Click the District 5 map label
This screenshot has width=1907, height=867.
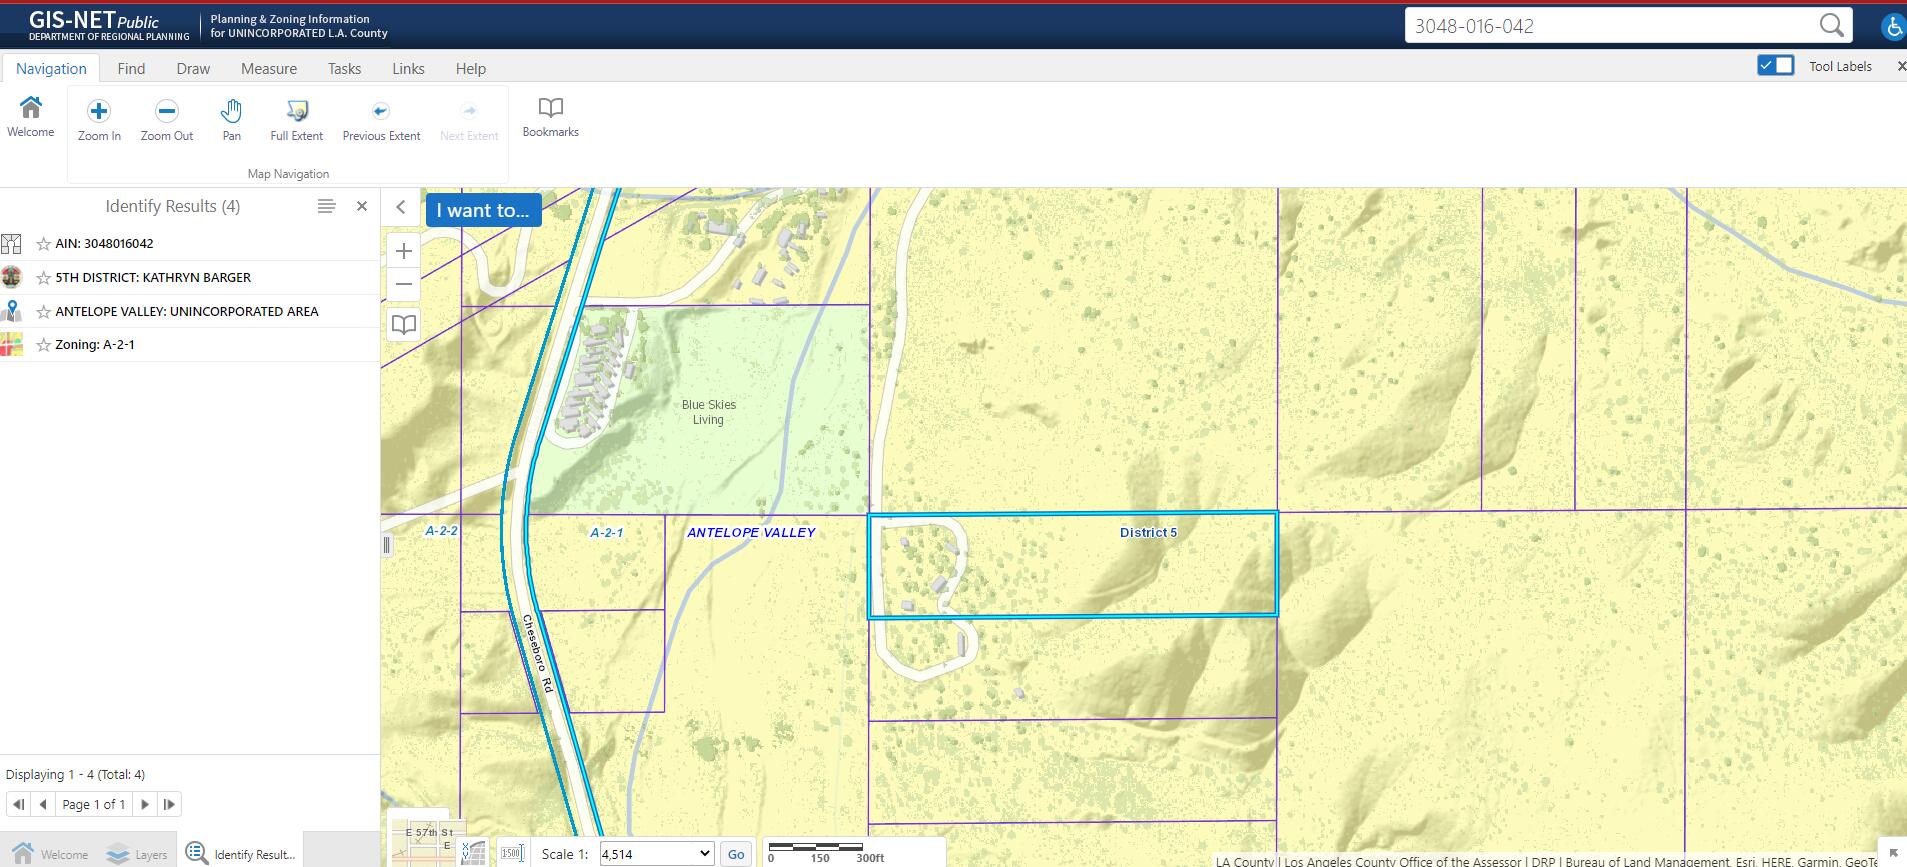pos(1148,532)
